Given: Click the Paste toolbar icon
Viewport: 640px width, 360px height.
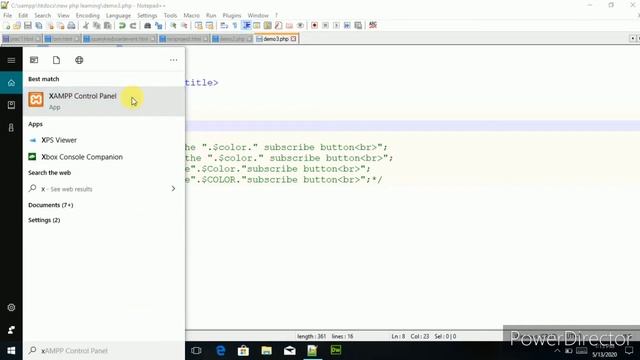Looking at the screenshot, I should tap(107, 25).
